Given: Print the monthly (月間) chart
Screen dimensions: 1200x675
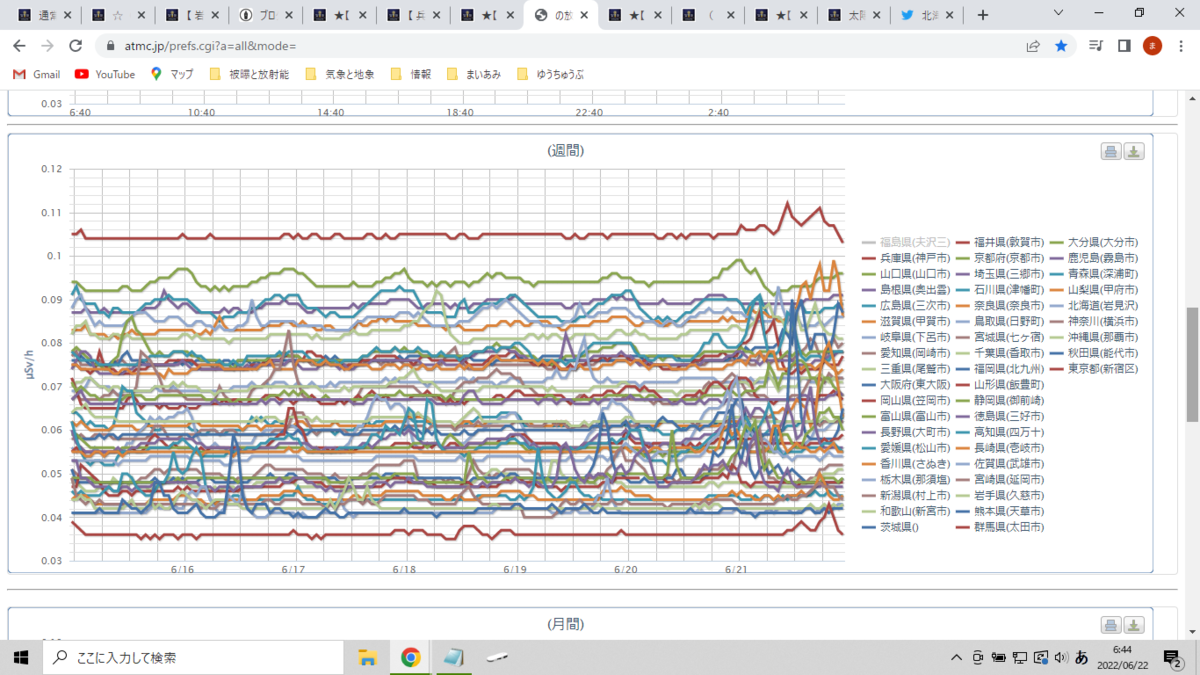Looking at the screenshot, I should point(1110,625).
